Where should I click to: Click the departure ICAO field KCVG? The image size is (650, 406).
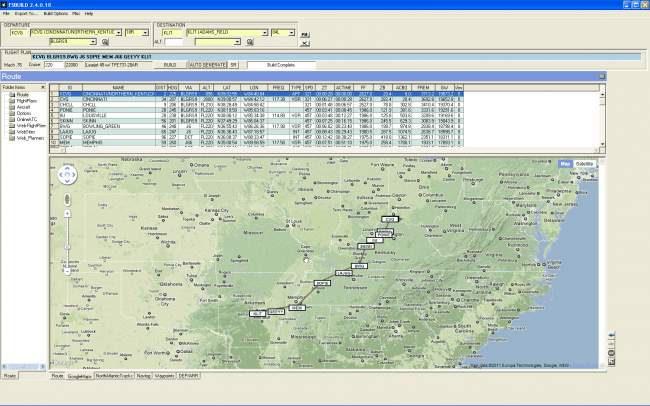(x=19, y=32)
